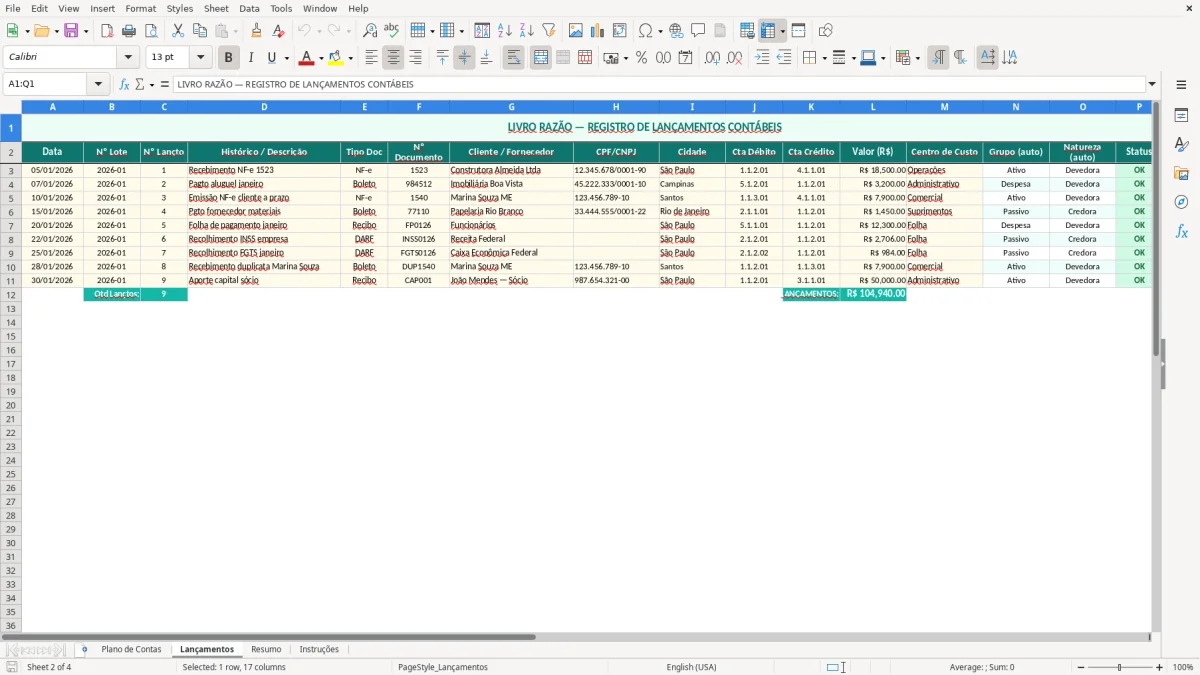1200x675 pixels.
Task: Switch to the Plano de Contas sheet tab
Action: tap(131, 649)
